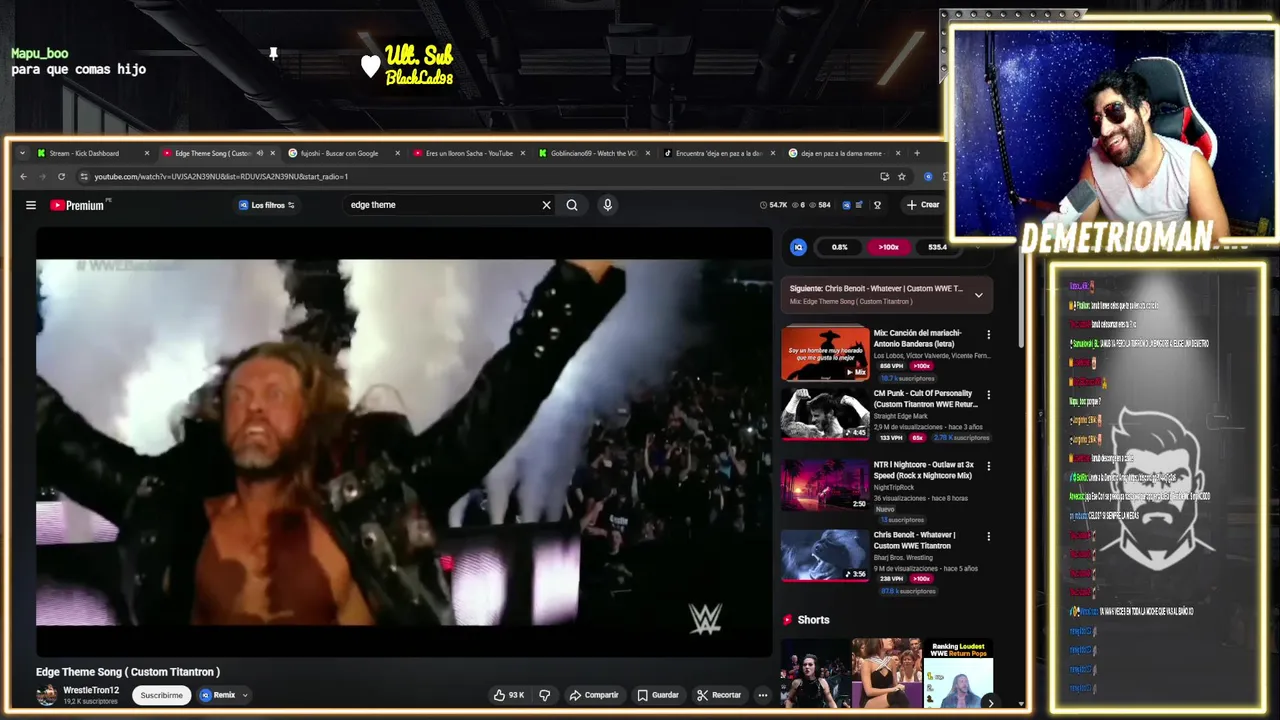Click the Edge theme video player
This screenshot has height=720, width=1280.
404,442
